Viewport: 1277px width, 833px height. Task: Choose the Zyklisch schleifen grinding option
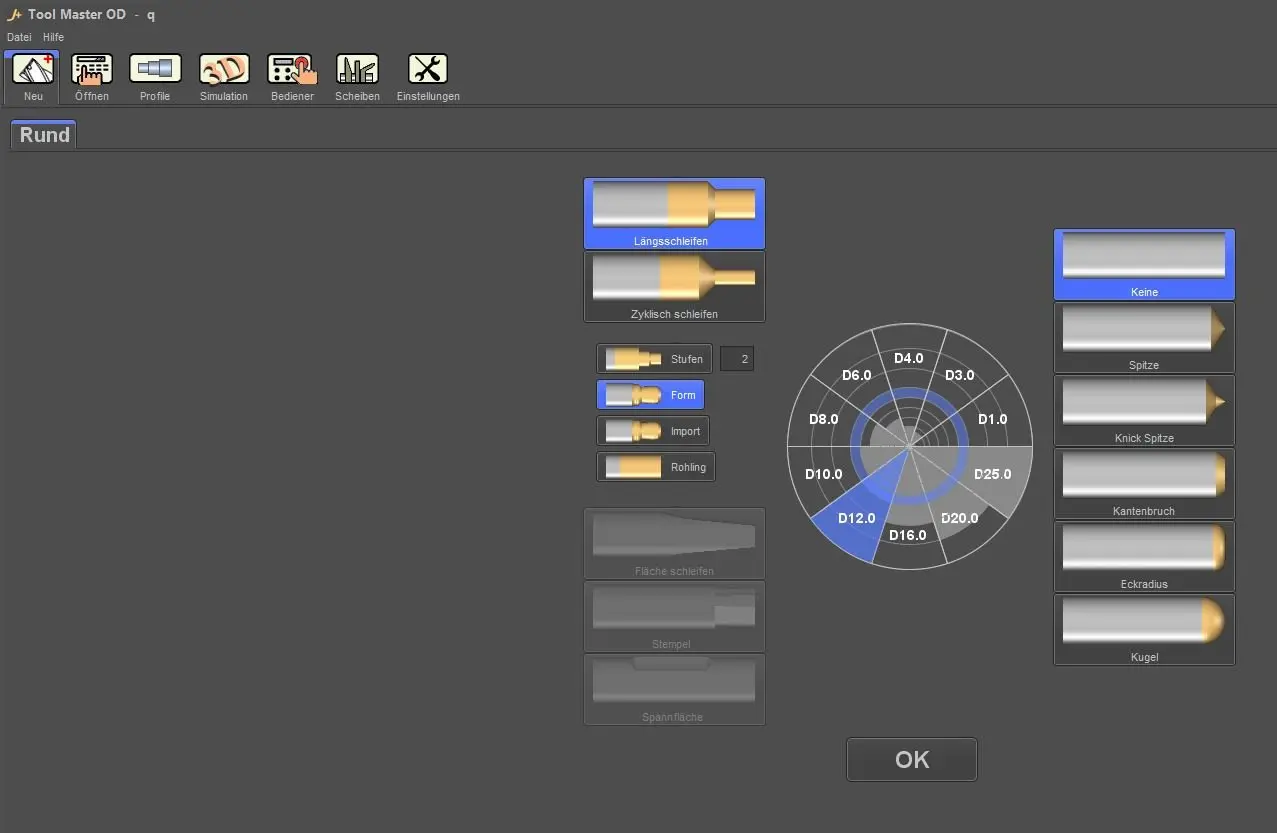[x=674, y=286]
